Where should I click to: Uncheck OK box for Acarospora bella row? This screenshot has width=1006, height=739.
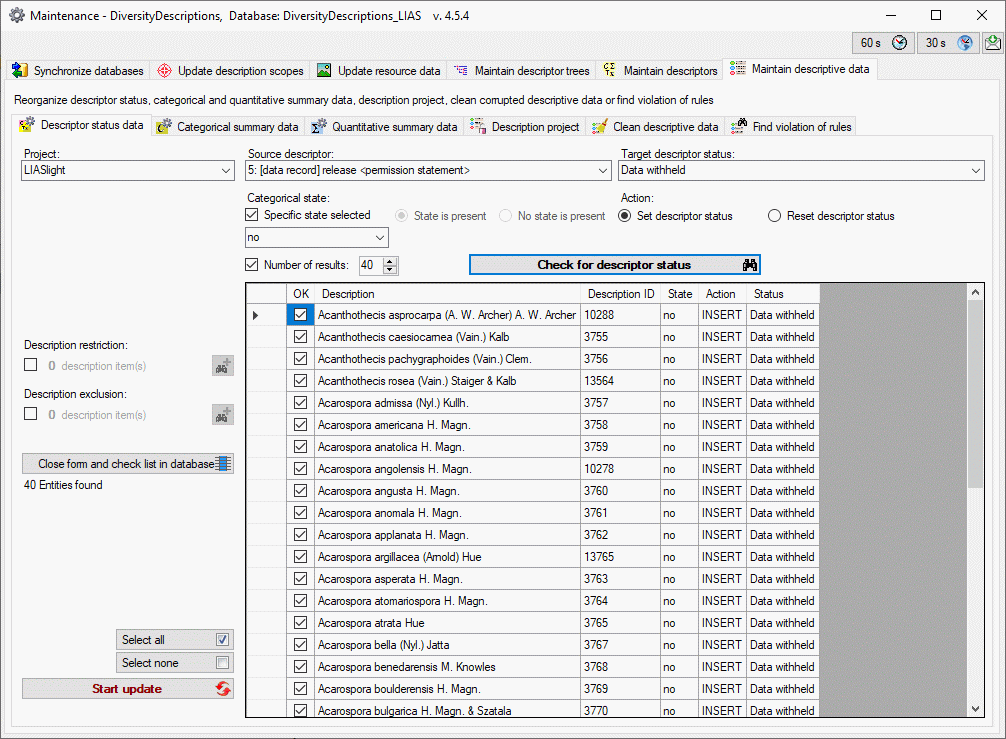click(x=300, y=644)
